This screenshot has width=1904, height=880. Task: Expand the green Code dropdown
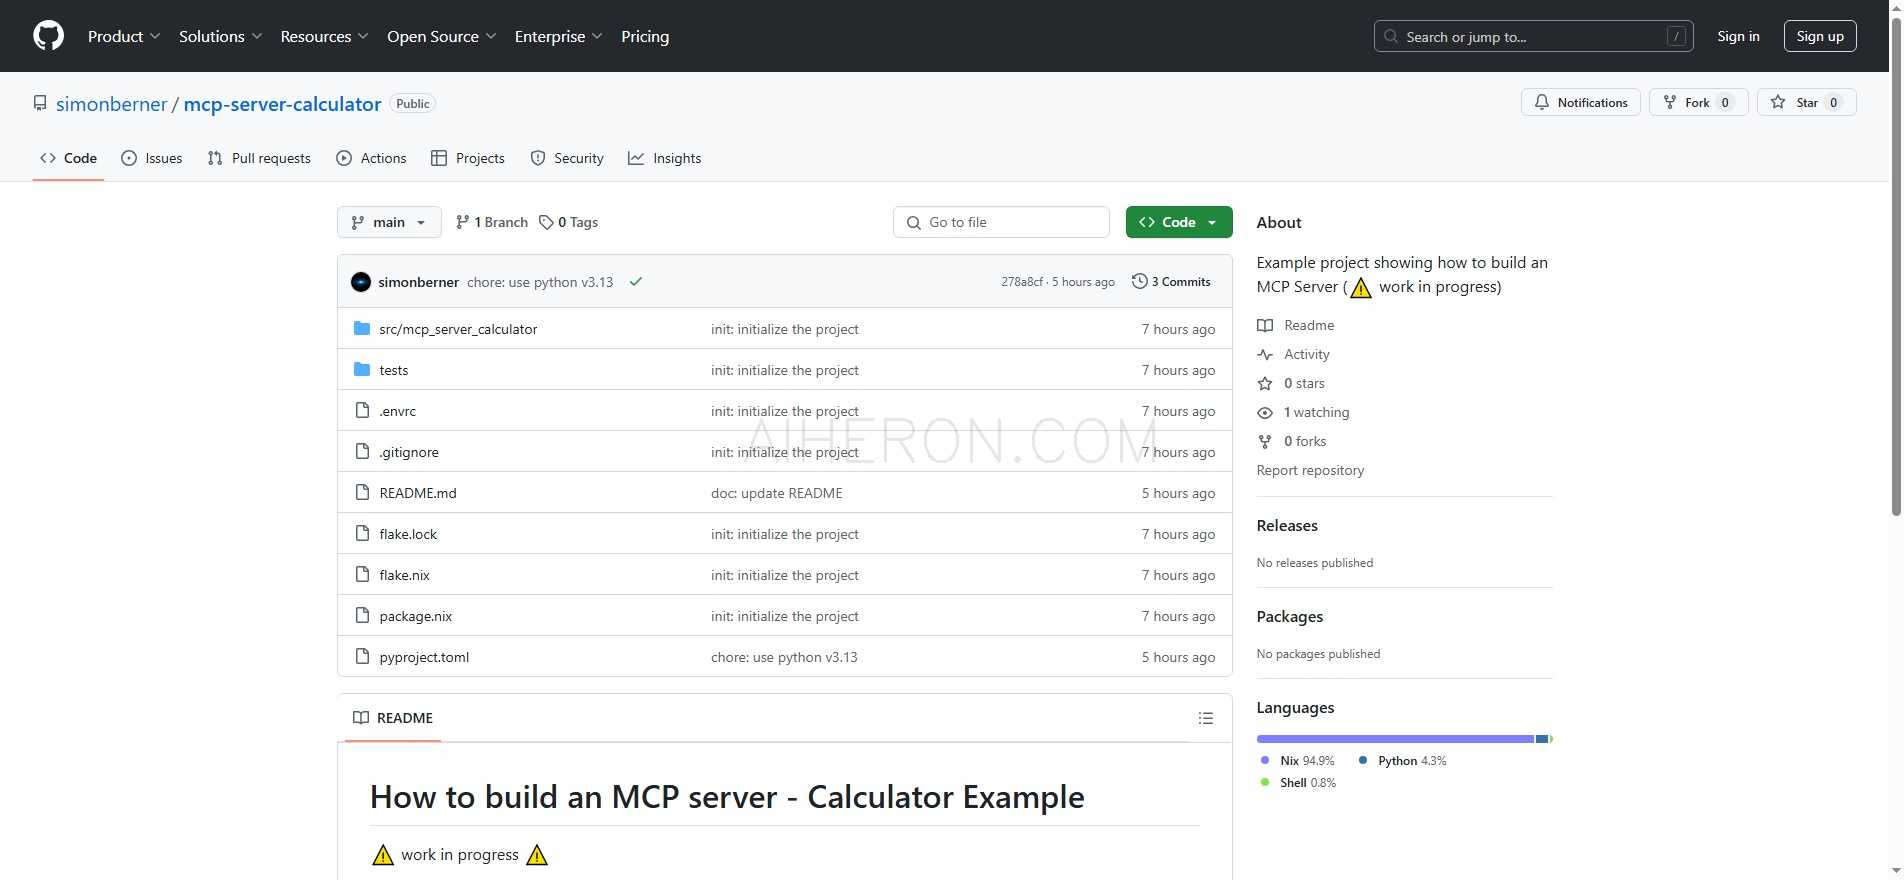point(1178,222)
